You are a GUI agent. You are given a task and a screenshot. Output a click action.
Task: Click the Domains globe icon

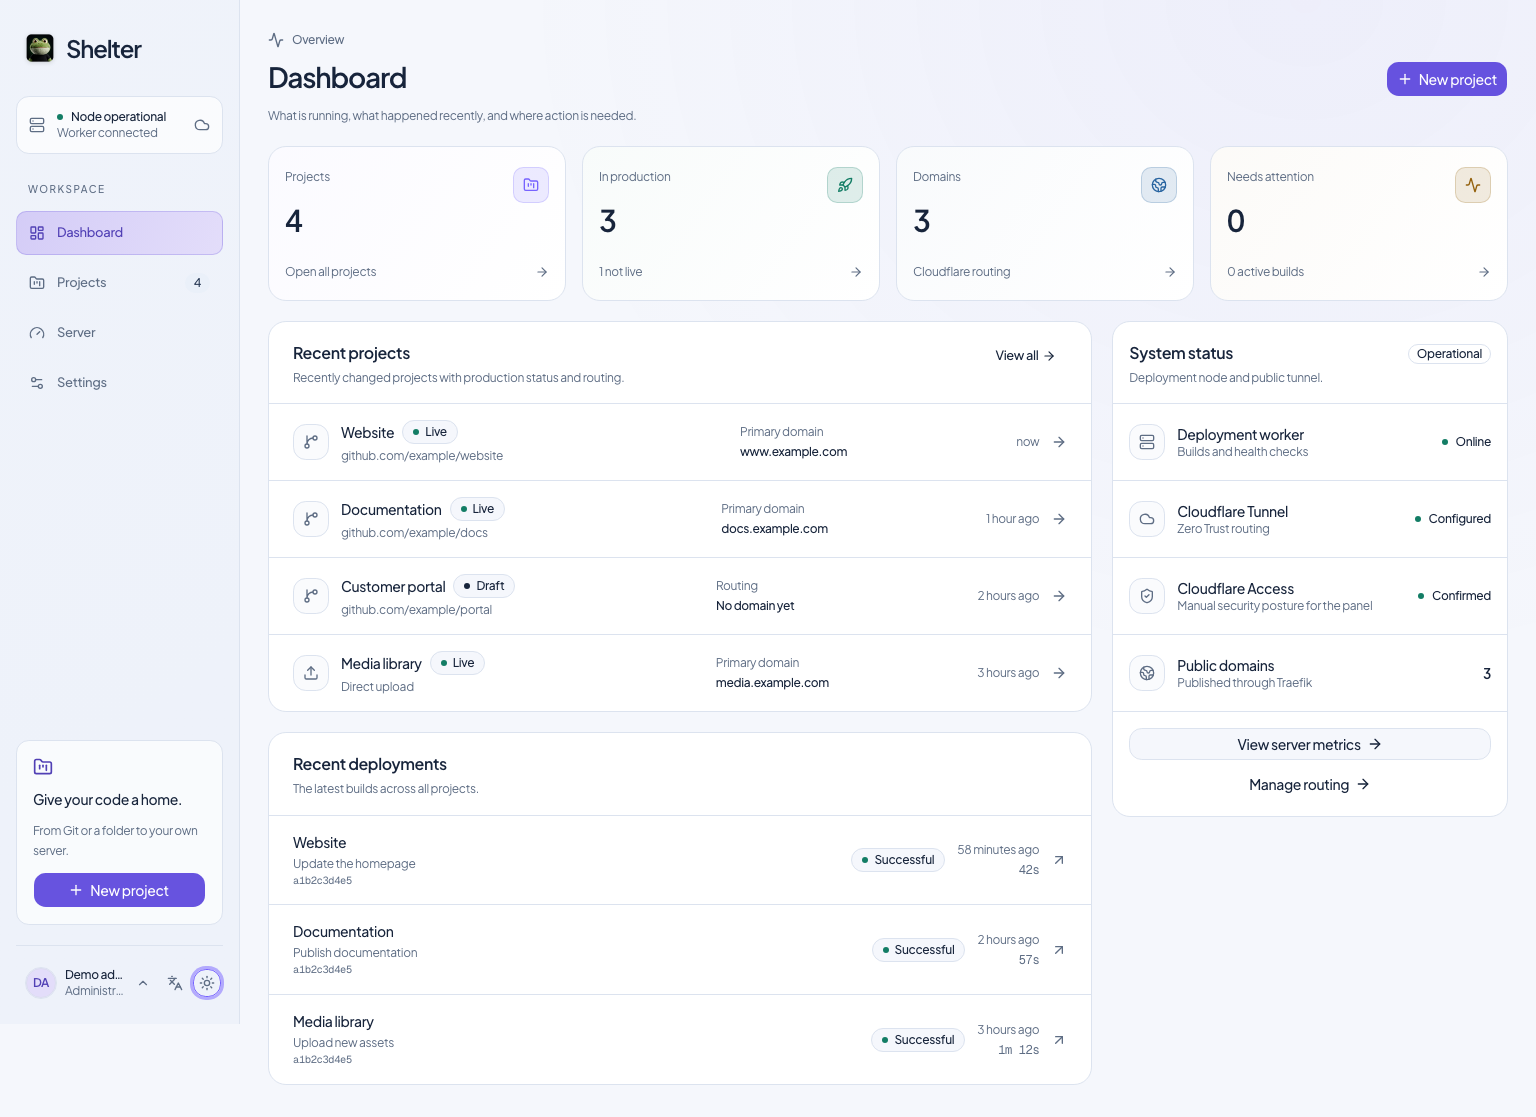(1159, 185)
